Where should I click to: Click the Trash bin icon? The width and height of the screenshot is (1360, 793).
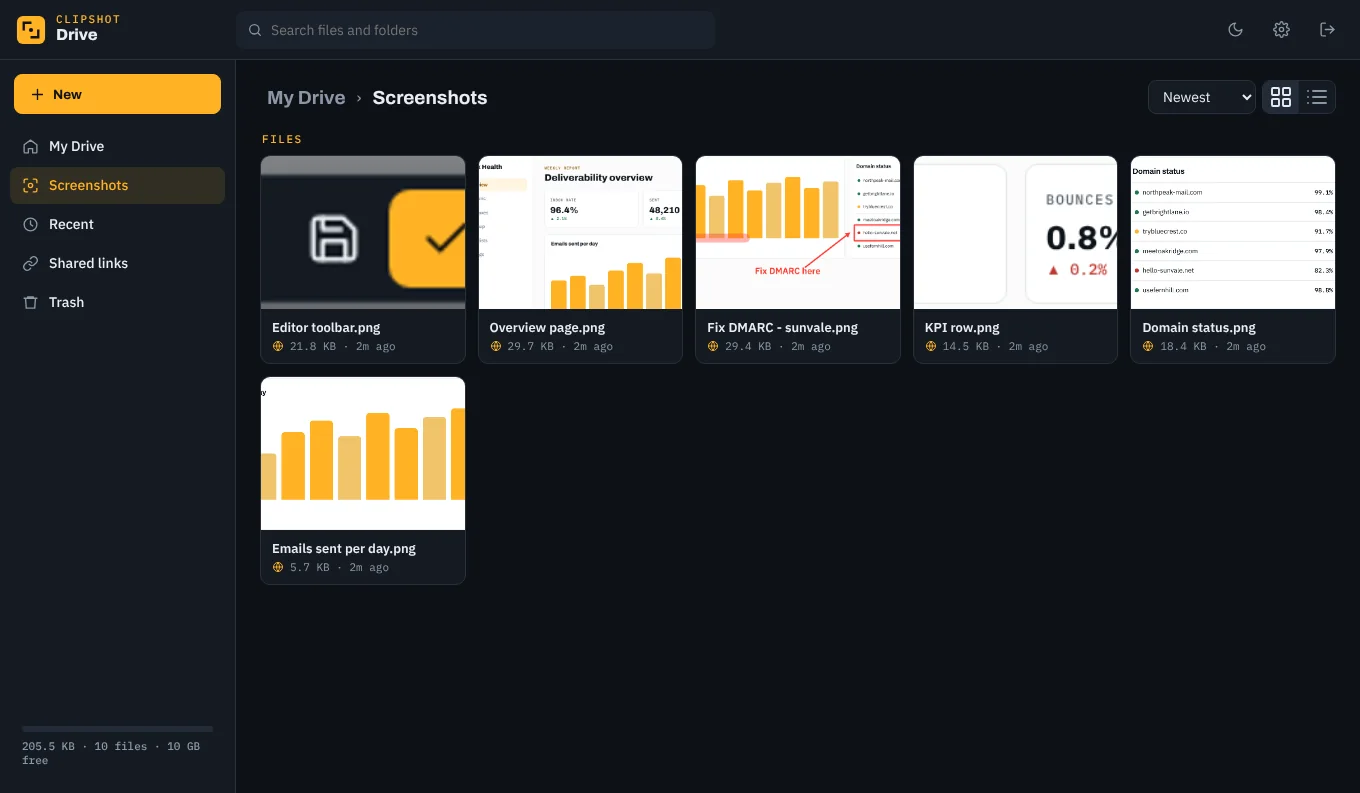31,302
